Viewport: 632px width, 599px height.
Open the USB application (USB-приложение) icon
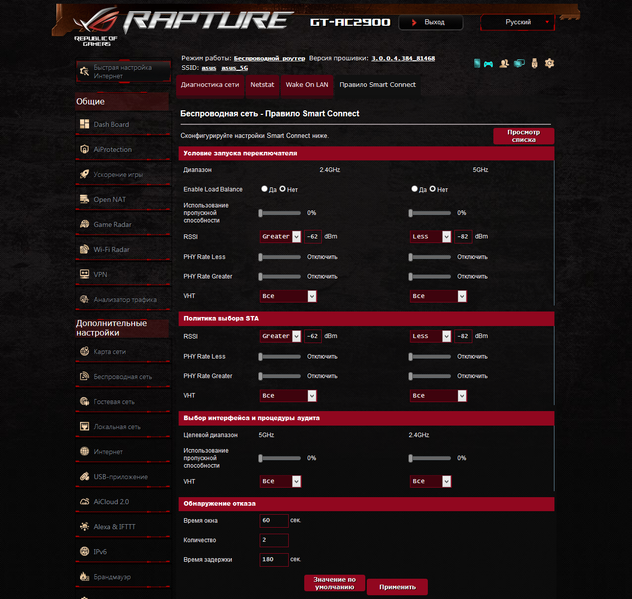(x=84, y=476)
